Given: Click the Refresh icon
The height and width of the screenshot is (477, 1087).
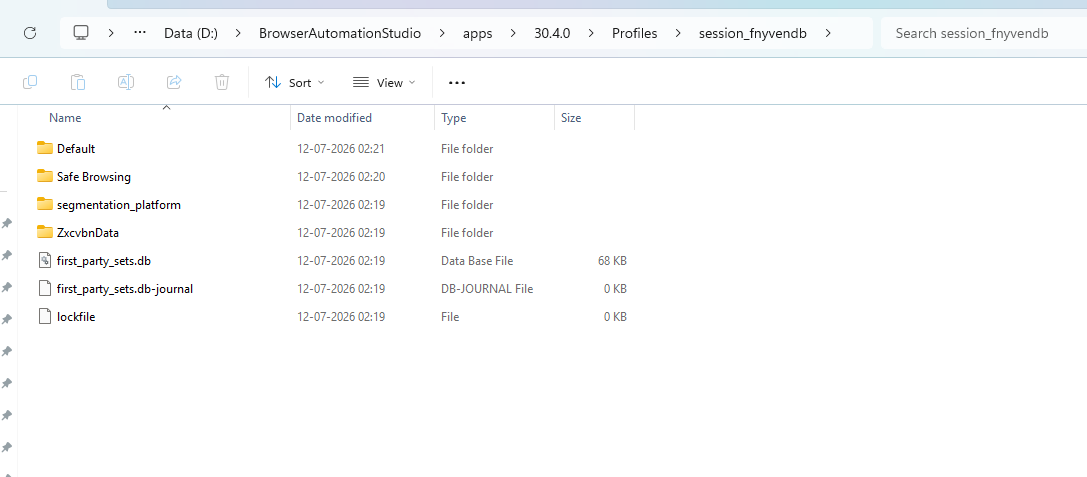Looking at the screenshot, I should pos(30,33).
